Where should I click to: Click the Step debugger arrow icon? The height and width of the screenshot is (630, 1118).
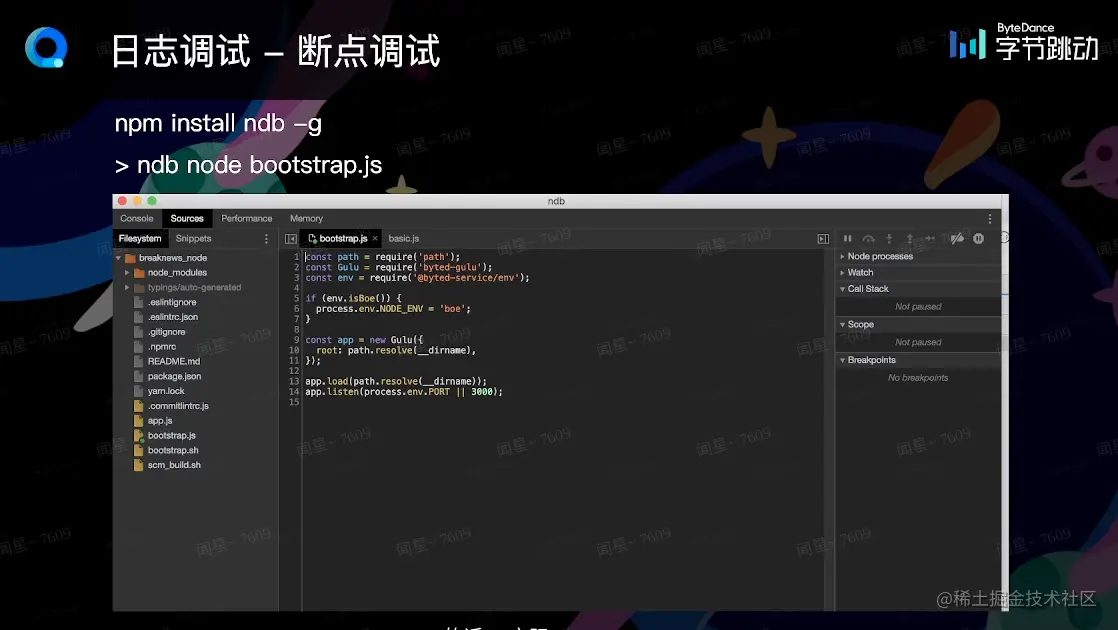pos(930,239)
